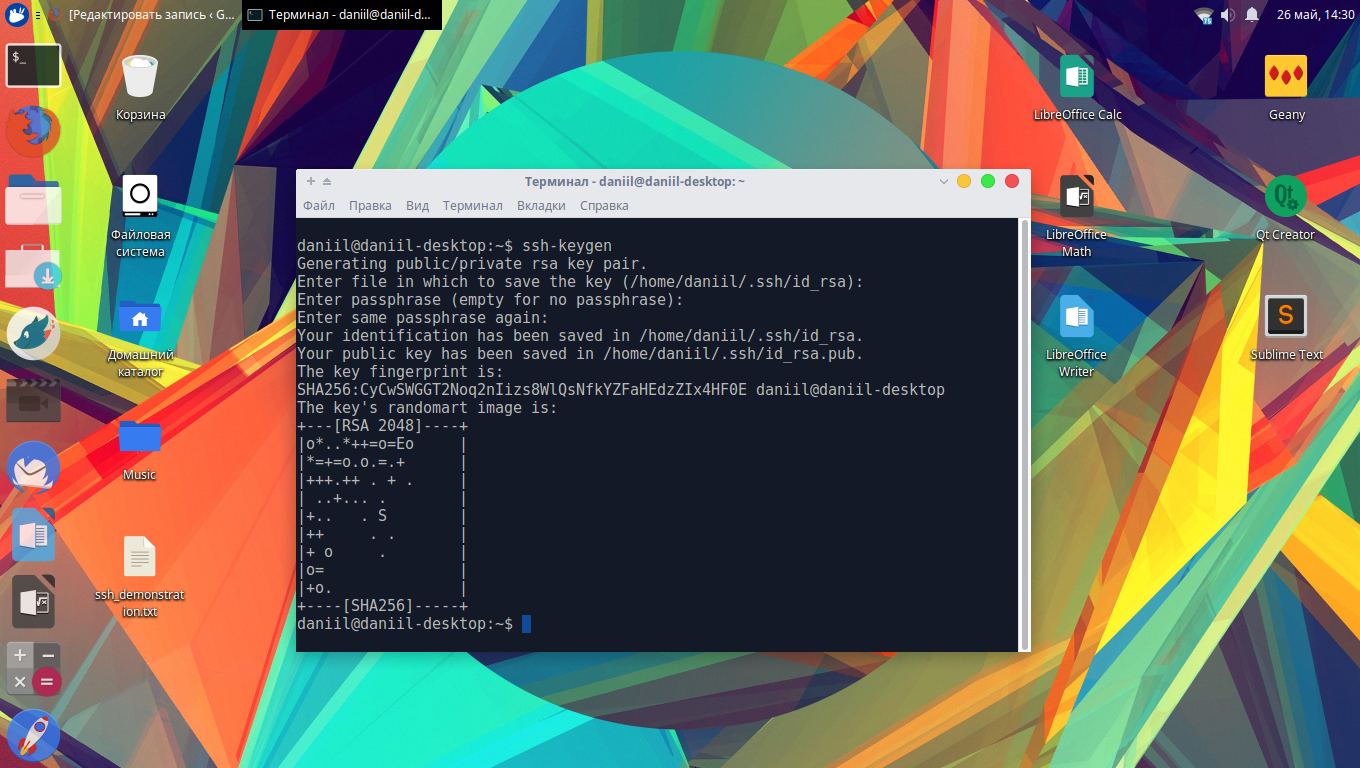The image size is (1360, 768).
Task: Open the Правка menu in terminal
Action: [x=370, y=205]
